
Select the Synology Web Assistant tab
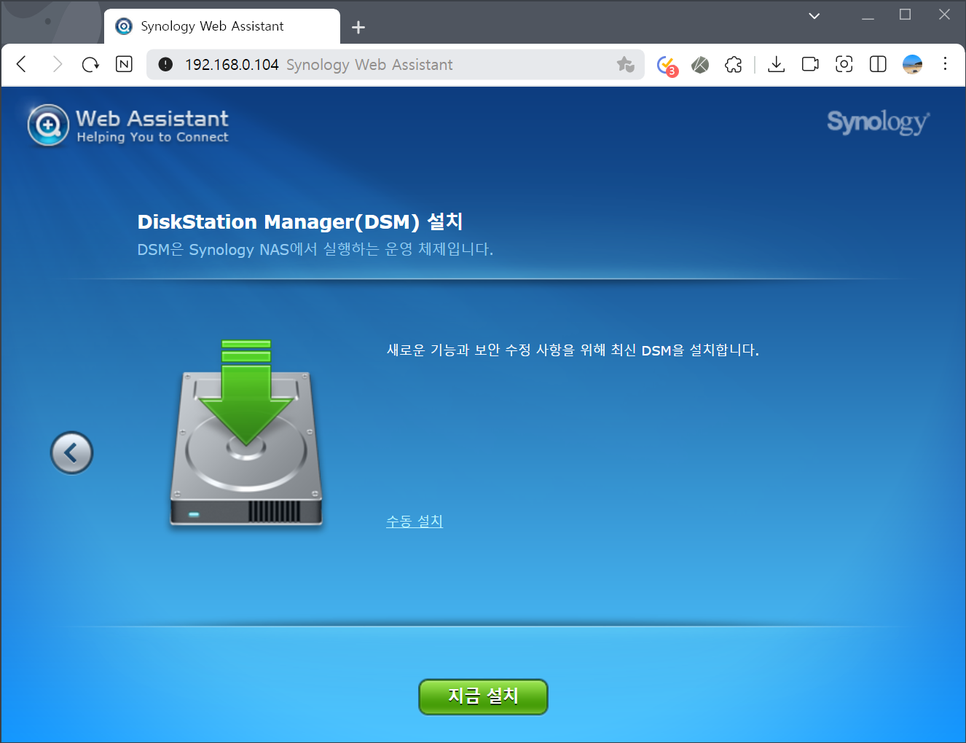(x=222, y=26)
